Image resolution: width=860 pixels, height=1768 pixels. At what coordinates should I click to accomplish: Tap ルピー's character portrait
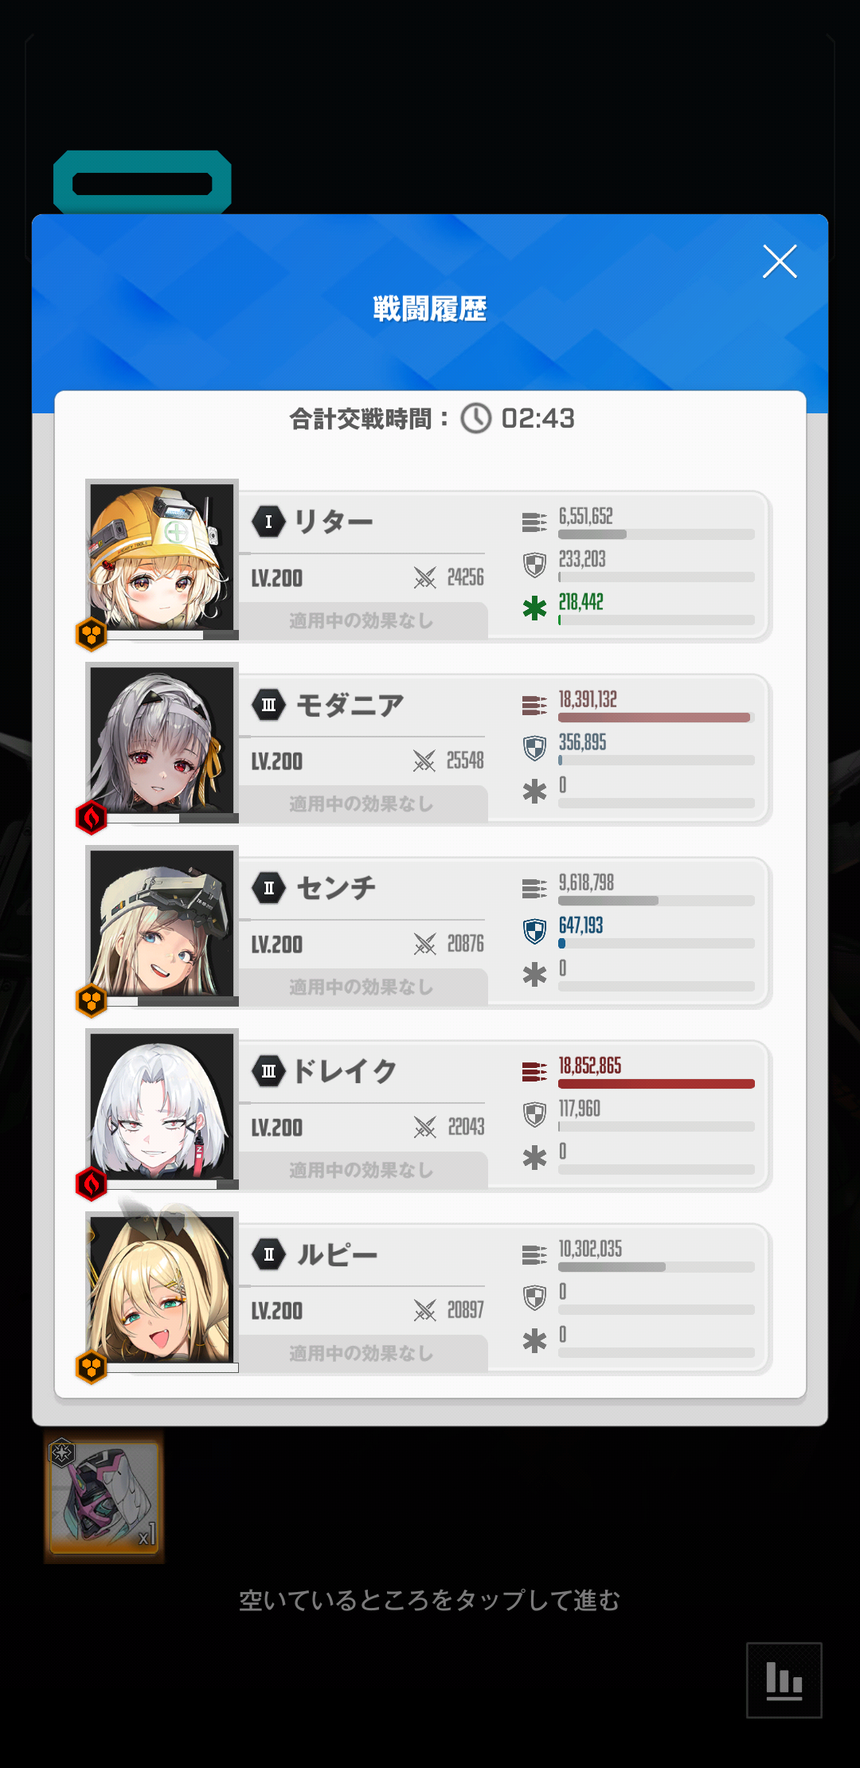[x=162, y=1288]
